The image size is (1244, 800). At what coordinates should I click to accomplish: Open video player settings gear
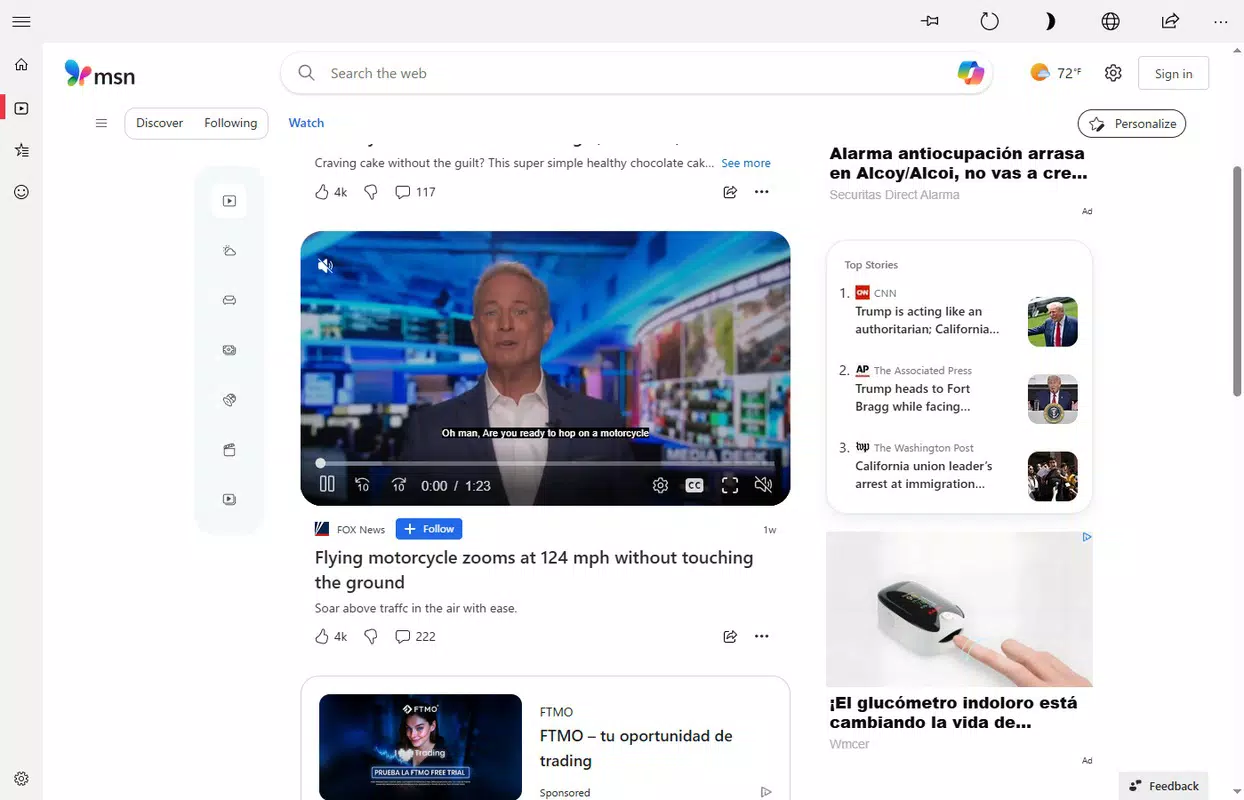[x=660, y=485]
